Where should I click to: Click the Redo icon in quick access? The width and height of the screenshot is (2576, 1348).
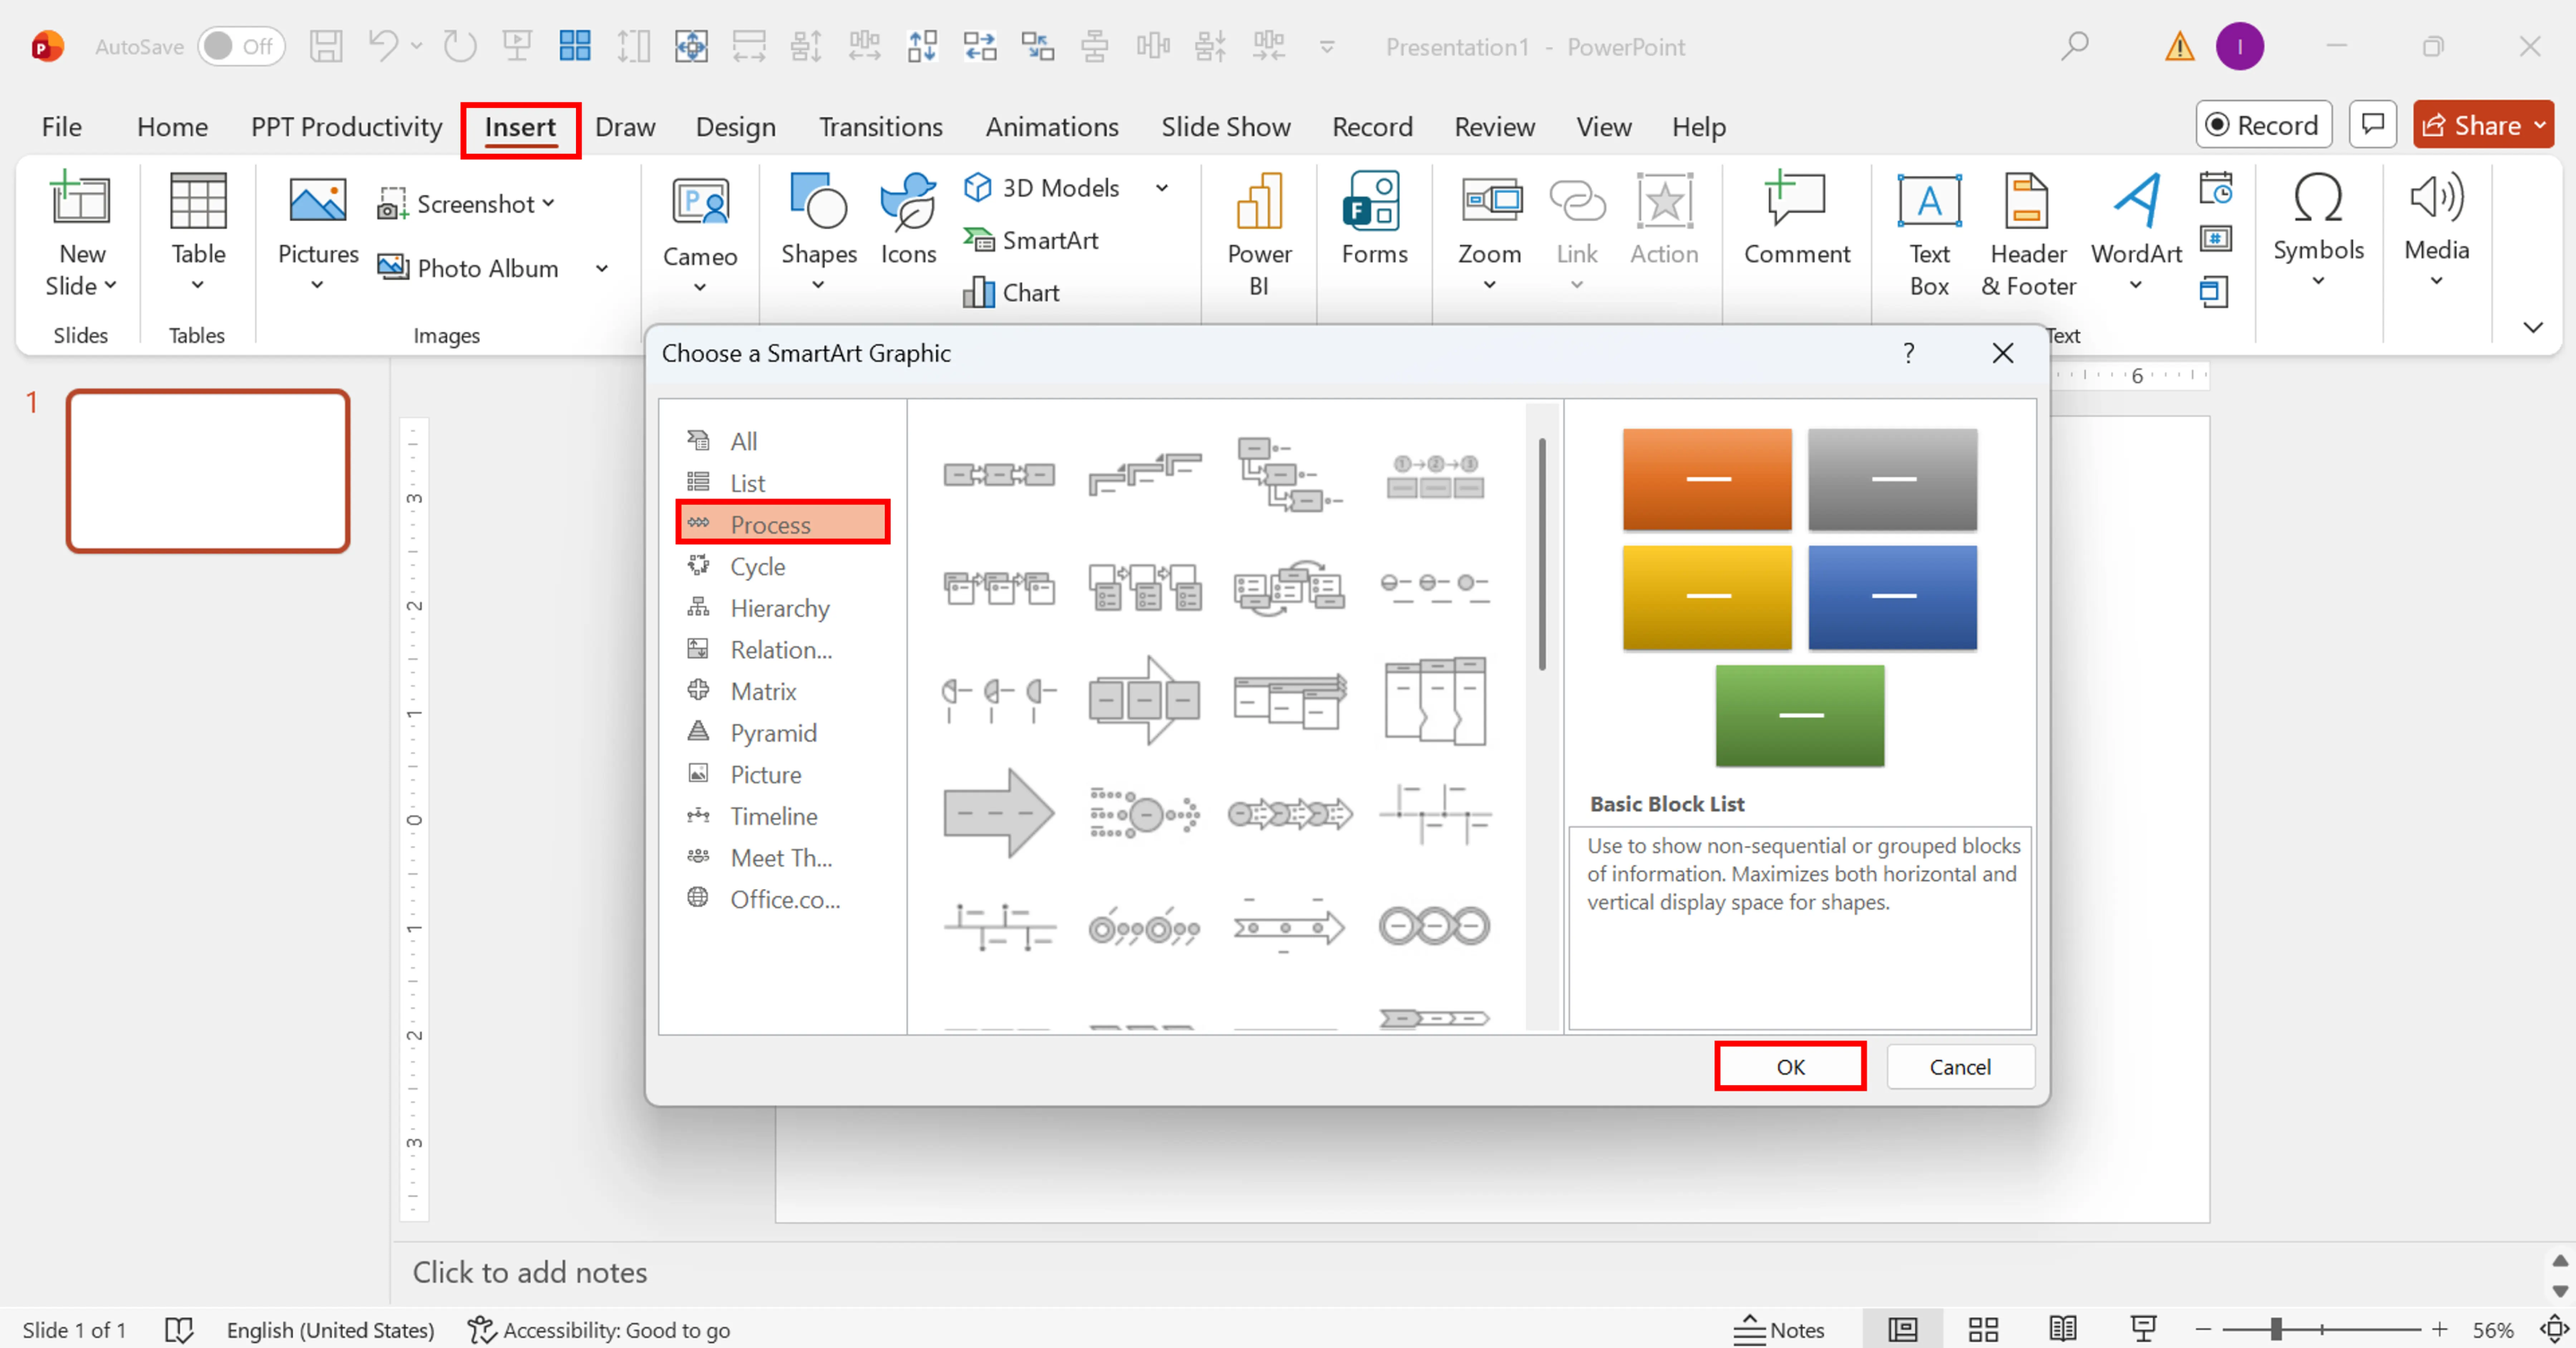pyautogui.click(x=460, y=46)
